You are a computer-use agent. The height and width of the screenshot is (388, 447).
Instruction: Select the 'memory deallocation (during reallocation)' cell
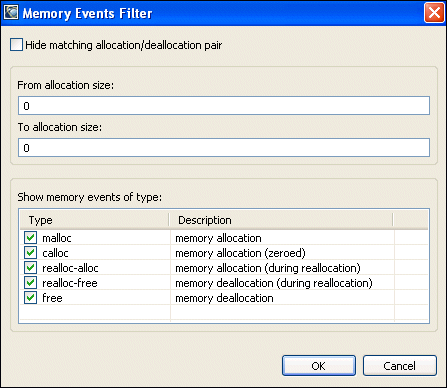click(274, 283)
